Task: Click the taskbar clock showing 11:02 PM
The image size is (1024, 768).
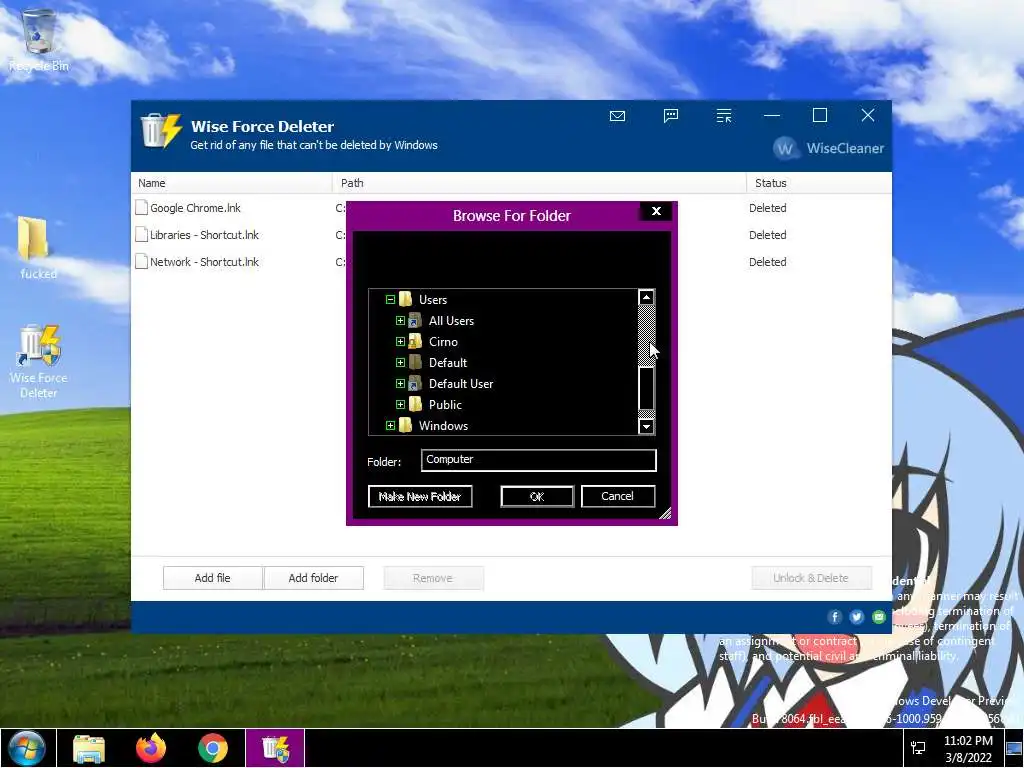Action: tap(968, 748)
